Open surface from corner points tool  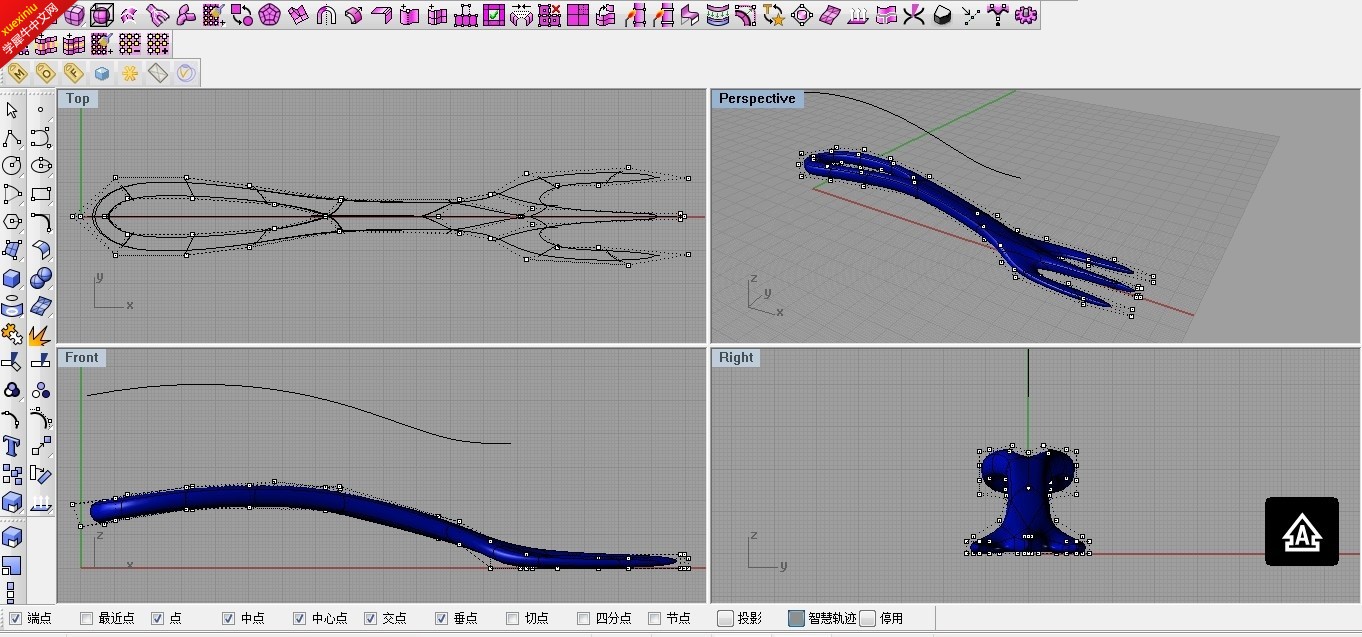[13, 250]
